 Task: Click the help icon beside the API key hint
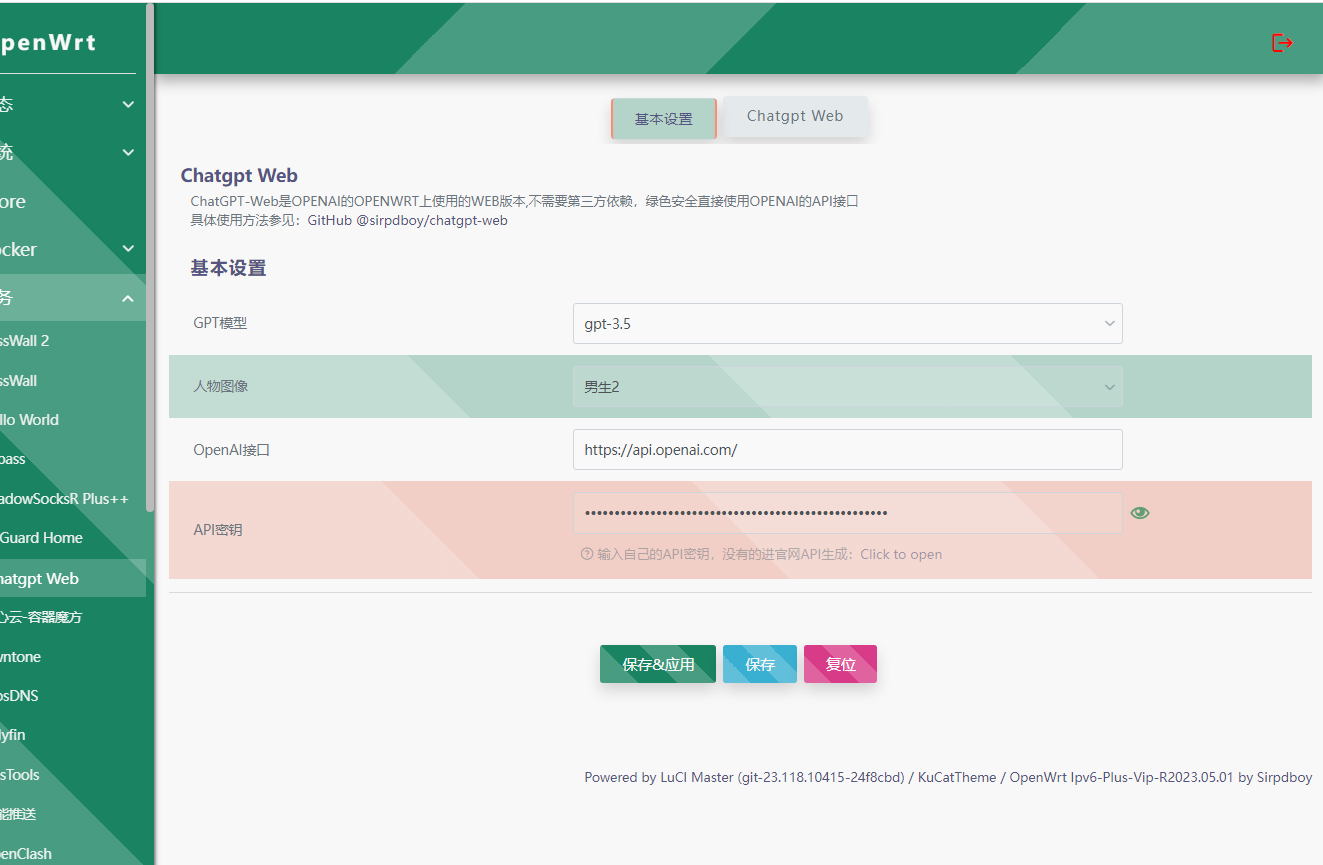tap(587, 554)
